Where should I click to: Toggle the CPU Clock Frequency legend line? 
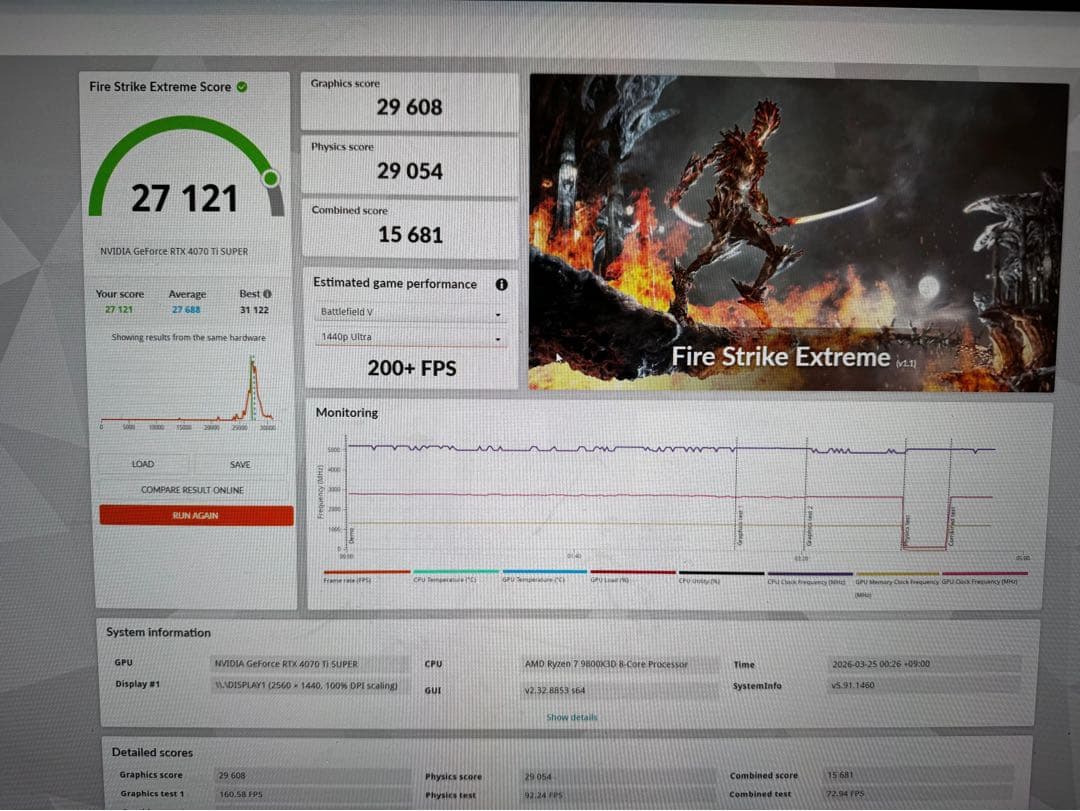click(810, 577)
